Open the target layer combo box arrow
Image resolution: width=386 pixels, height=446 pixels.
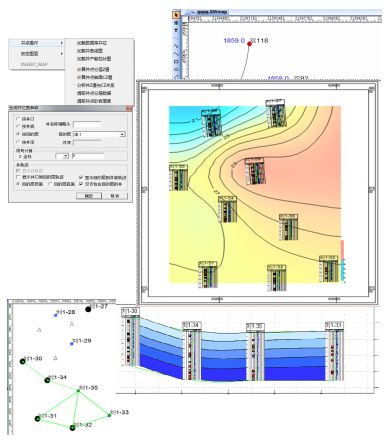(122, 134)
